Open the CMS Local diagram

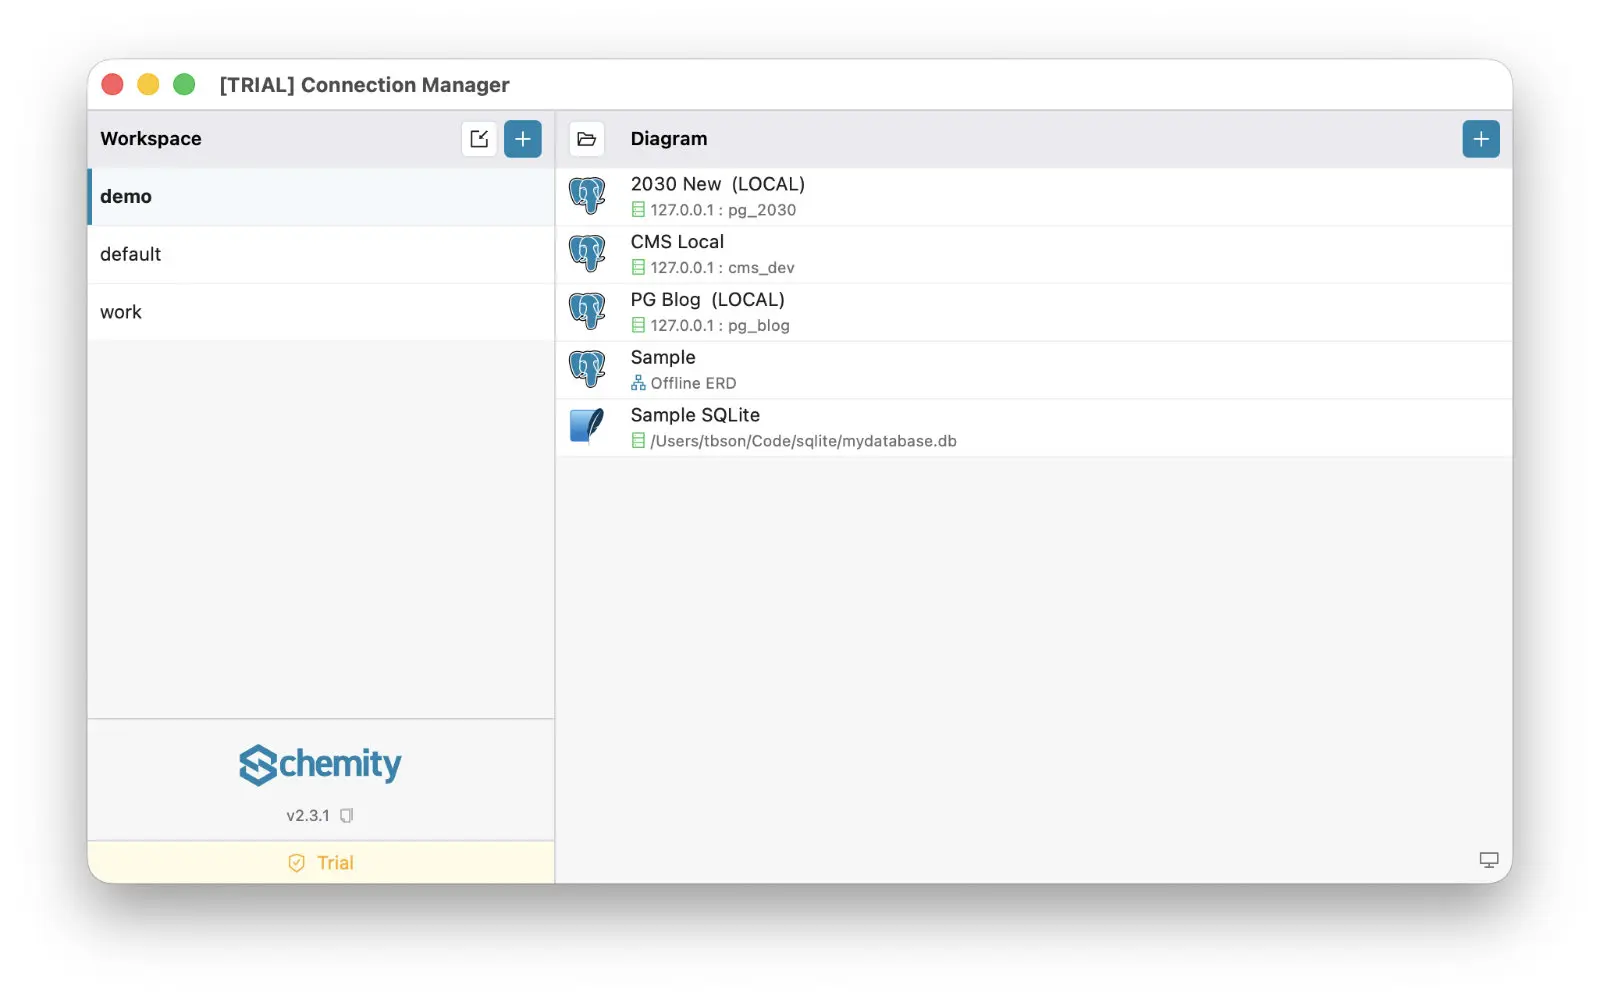pos(1034,254)
